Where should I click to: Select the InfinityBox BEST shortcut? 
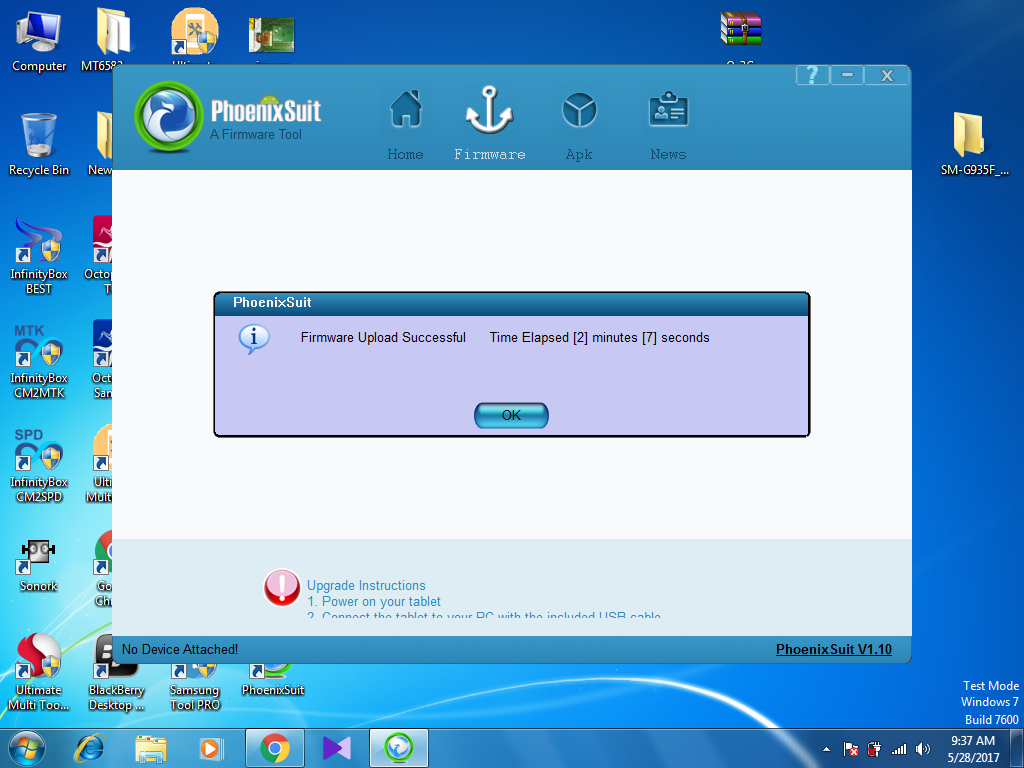pyautogui.click(x=39, y=256)
